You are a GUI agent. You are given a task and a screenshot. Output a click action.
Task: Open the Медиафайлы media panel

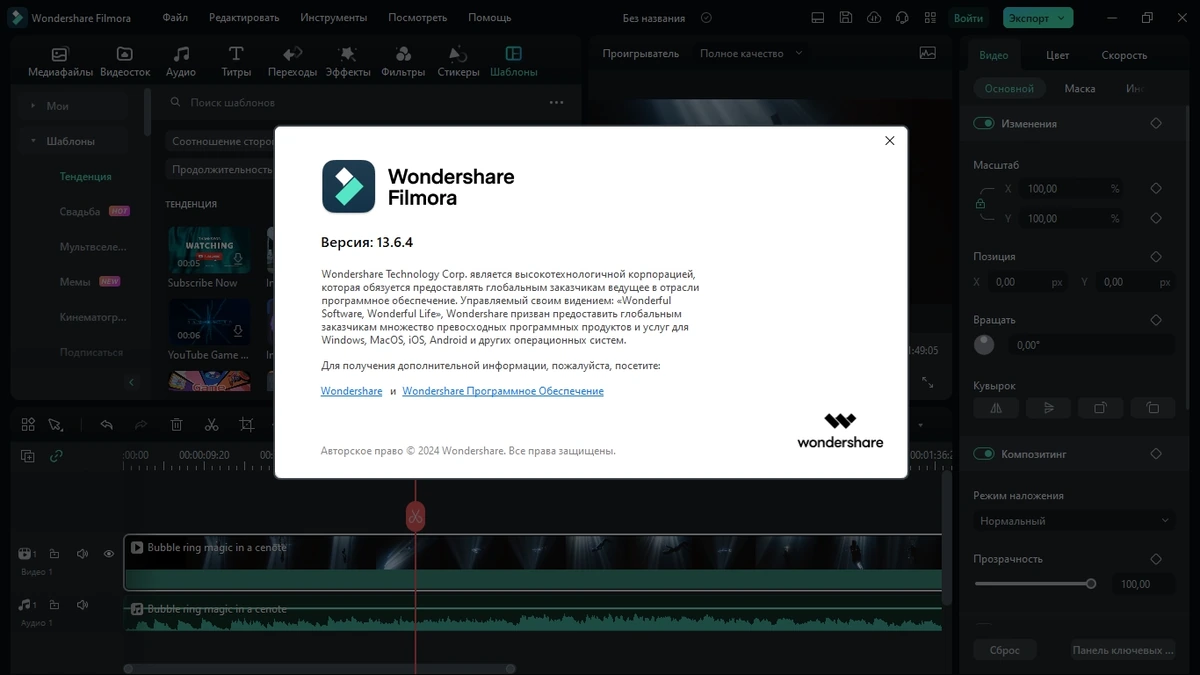(60, 61)
